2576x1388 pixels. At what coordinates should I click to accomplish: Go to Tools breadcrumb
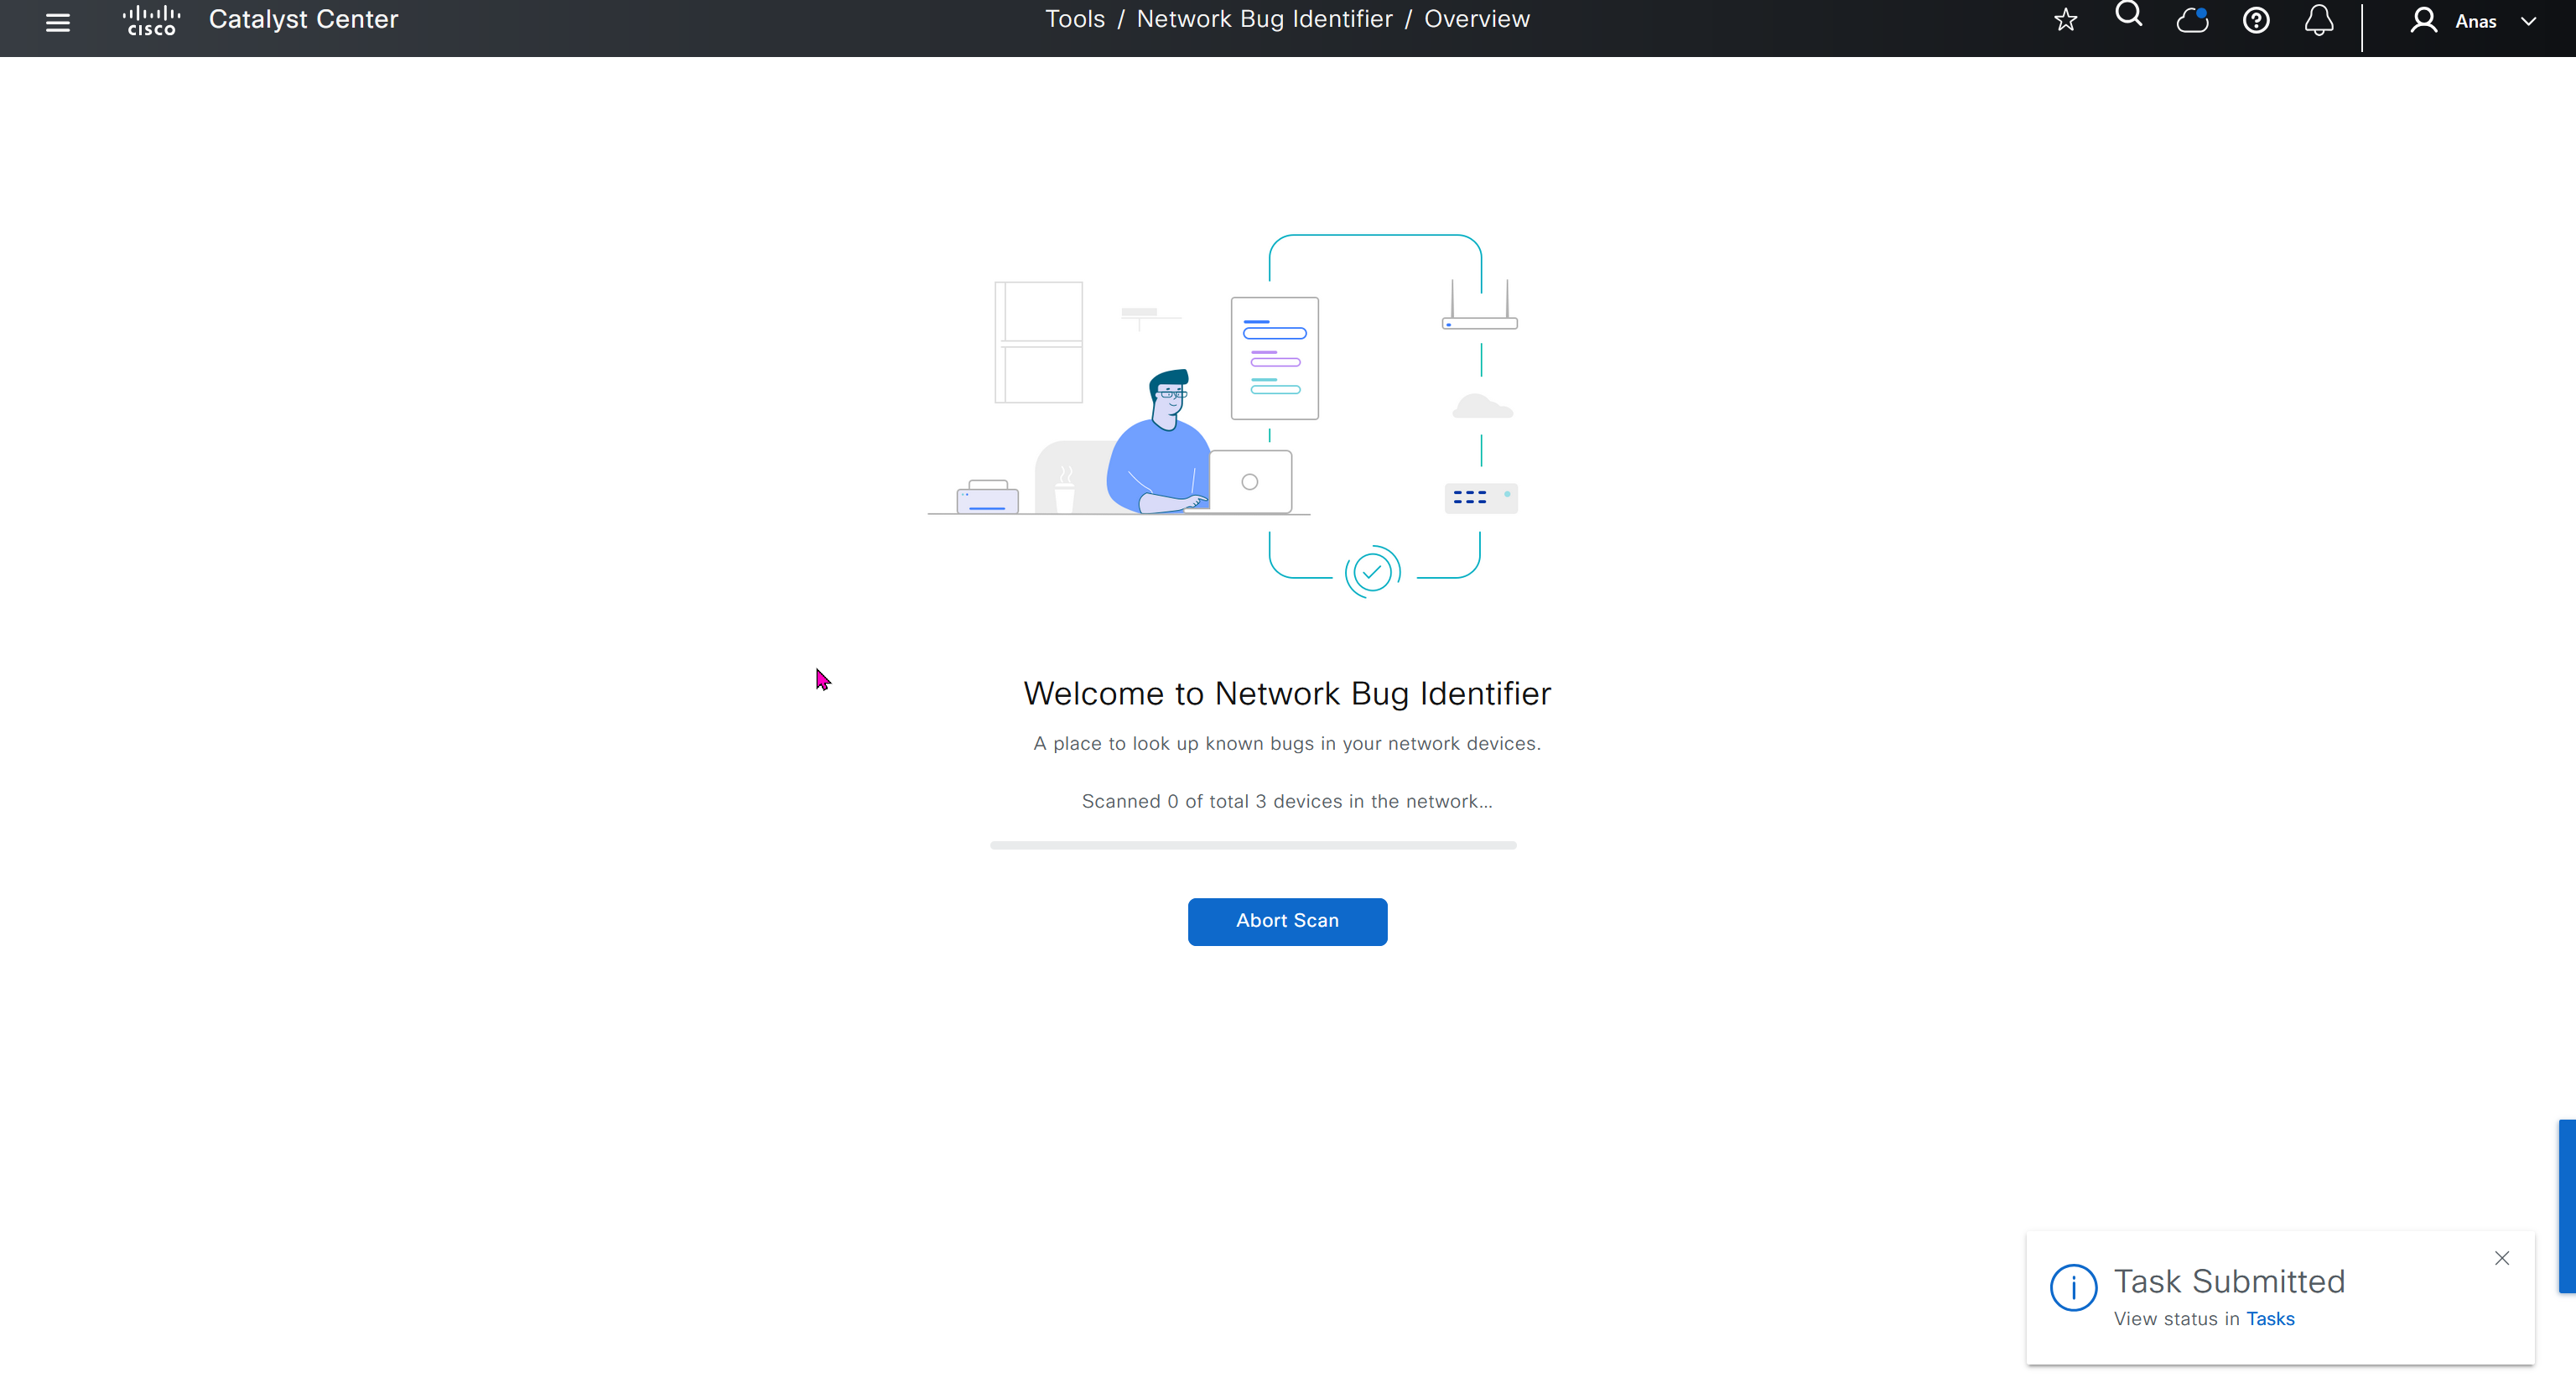[x=1074, y=19]
